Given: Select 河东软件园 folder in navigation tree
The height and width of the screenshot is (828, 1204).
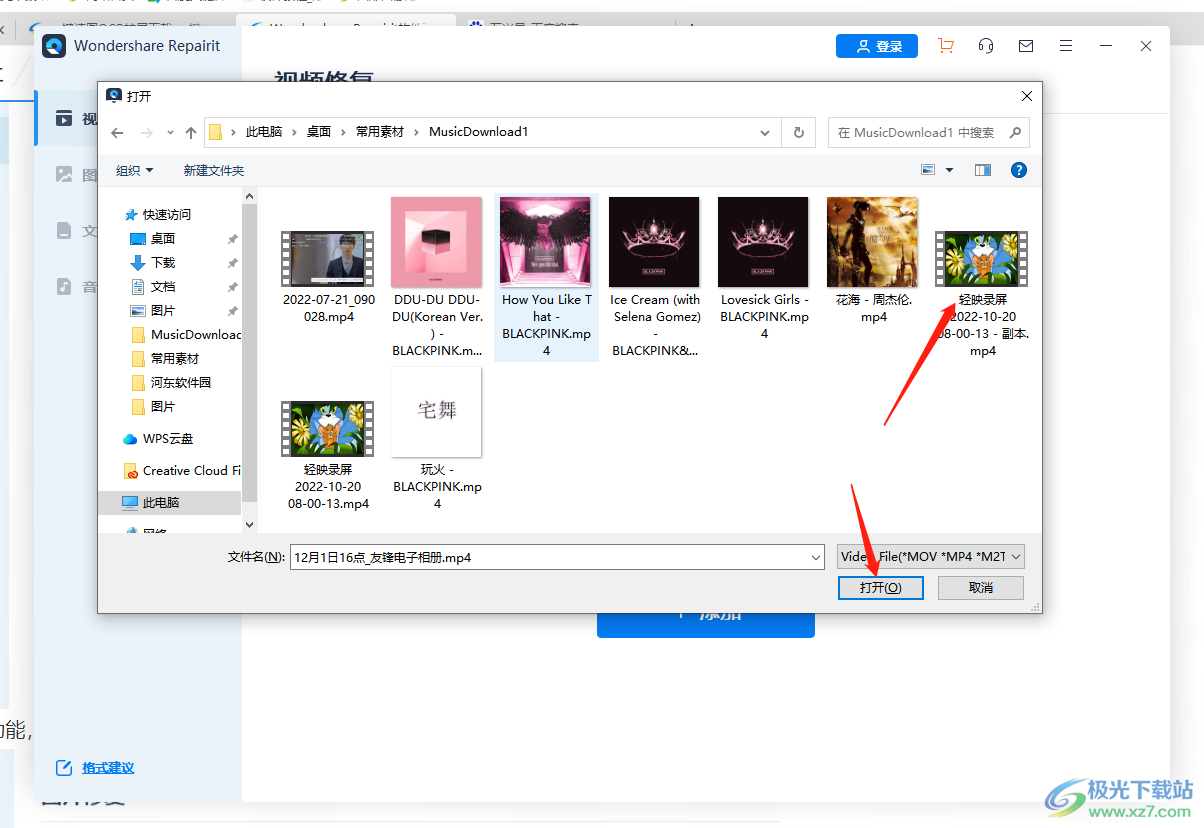Looking at the screenshot, I should click(x=171, y=383).
